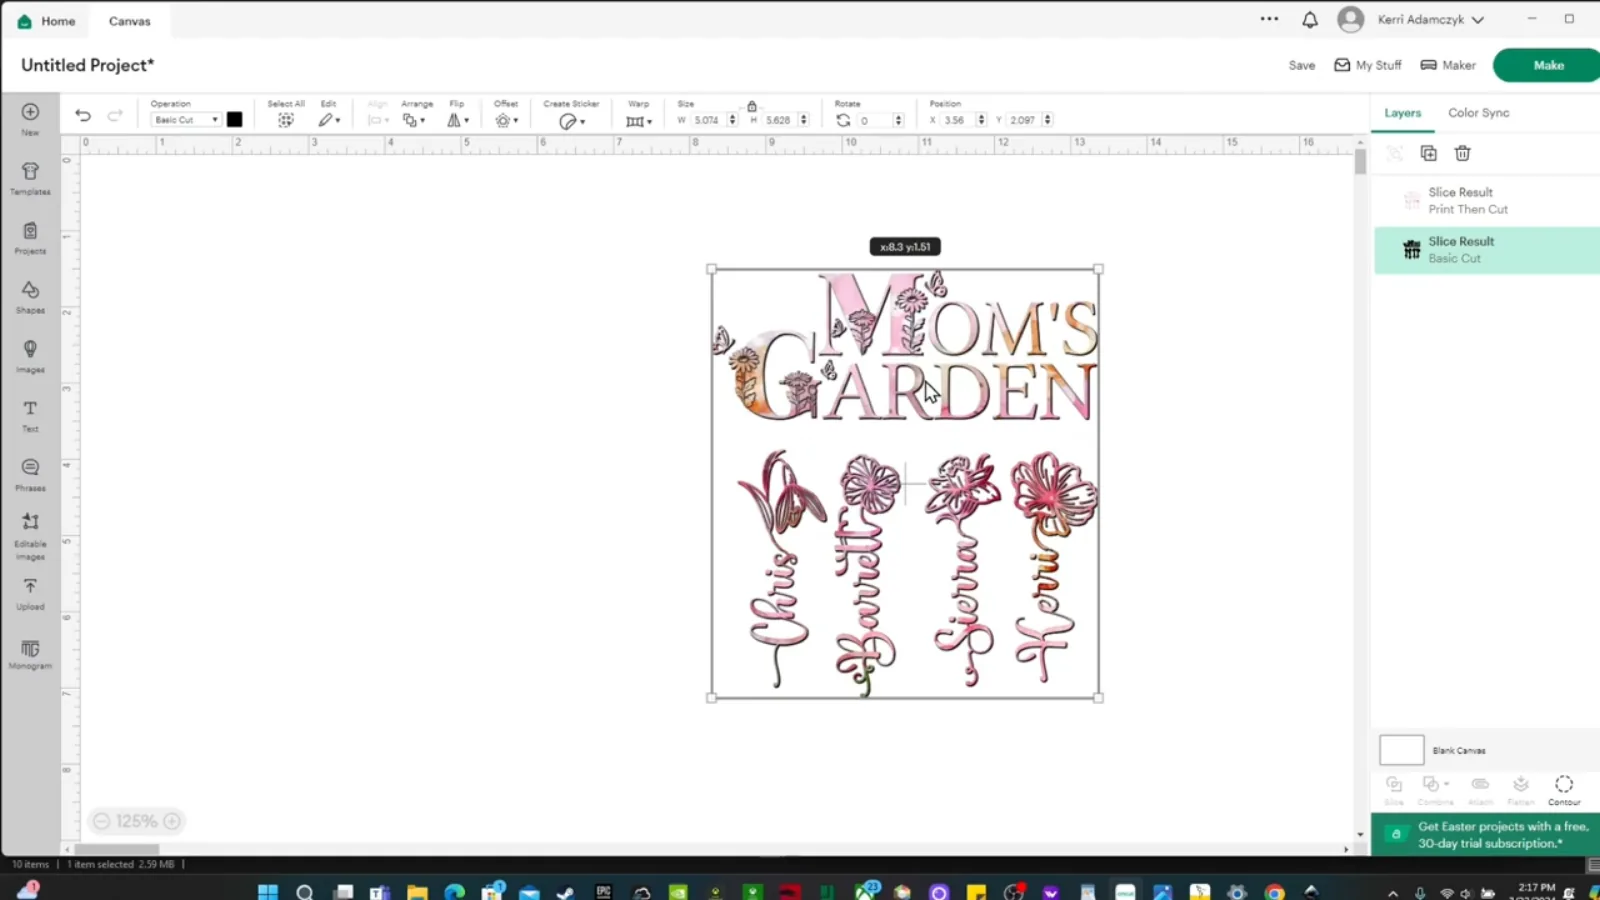This screenshot has width=1600, height=900.
Task: Open the Images library in the sidebar
Action: tap(30, 356)
